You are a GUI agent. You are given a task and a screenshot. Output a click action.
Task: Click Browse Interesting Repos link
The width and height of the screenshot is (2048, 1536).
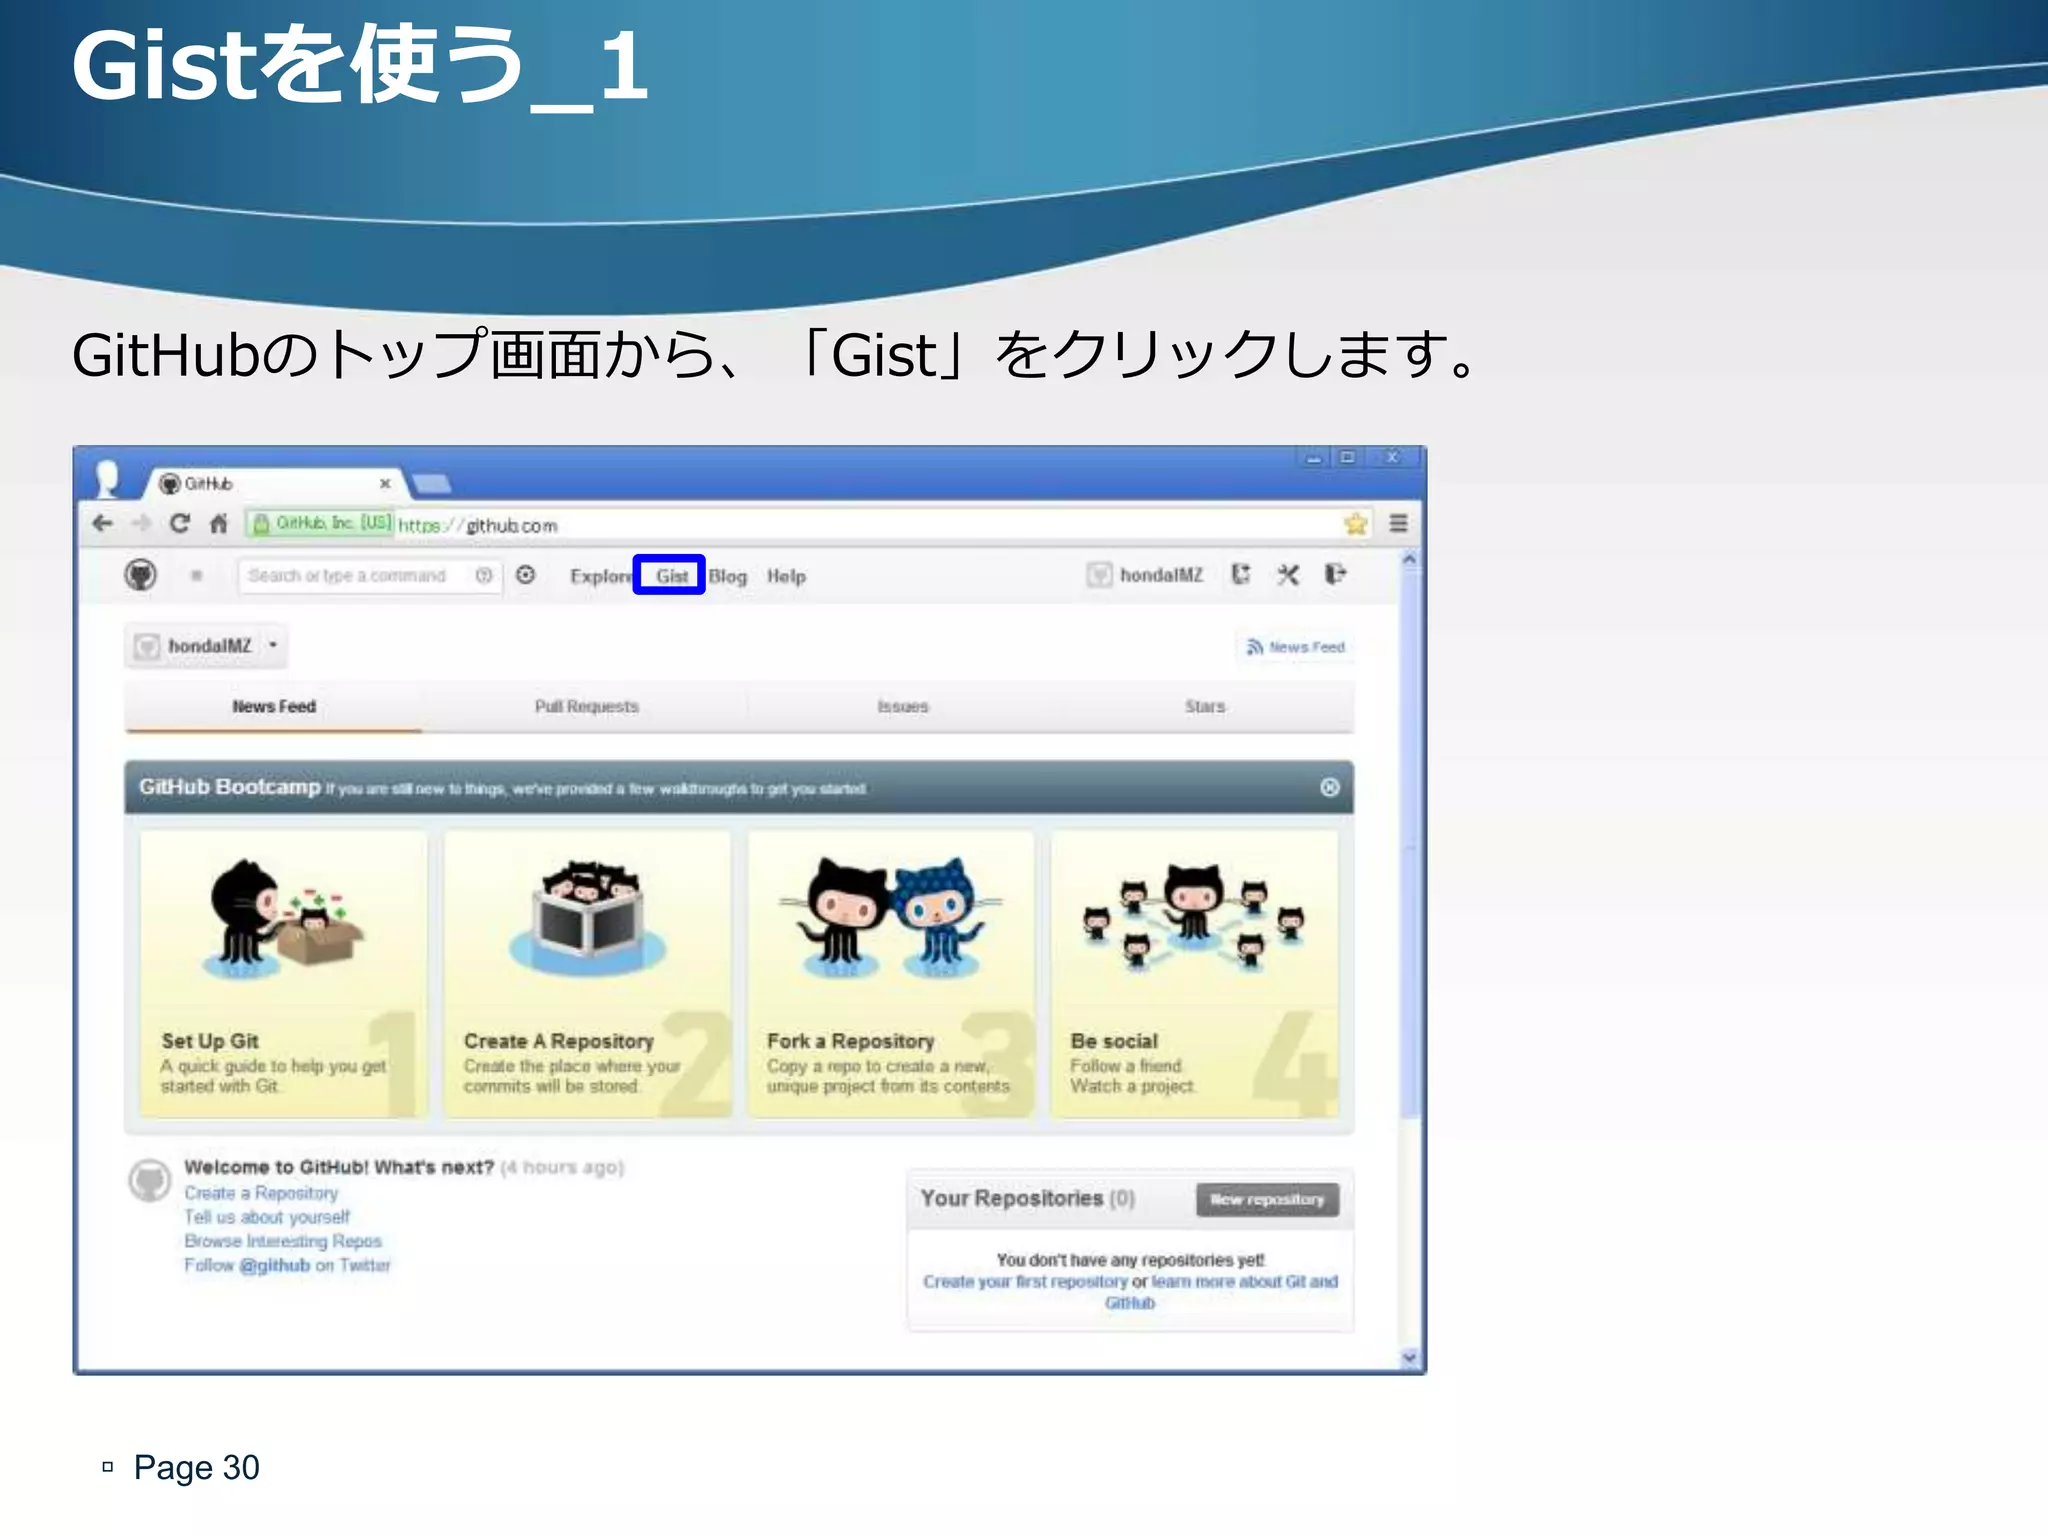[x=283, y=1241]
